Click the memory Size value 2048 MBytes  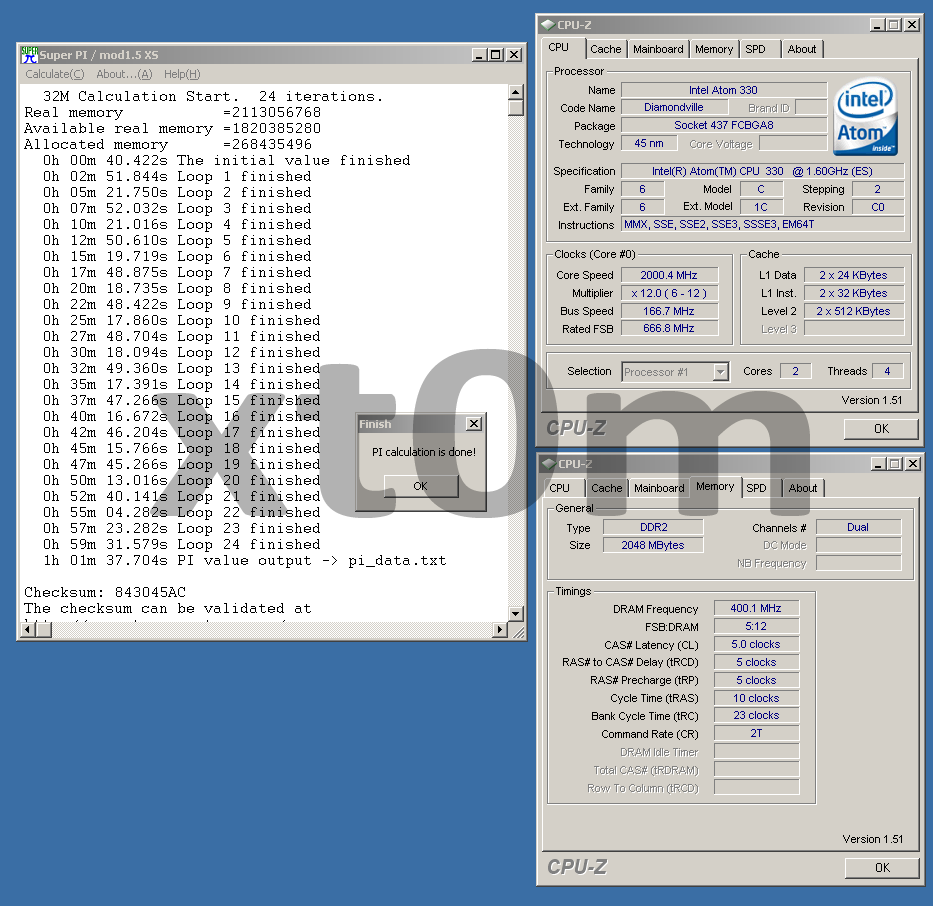[x=653, y=546]
